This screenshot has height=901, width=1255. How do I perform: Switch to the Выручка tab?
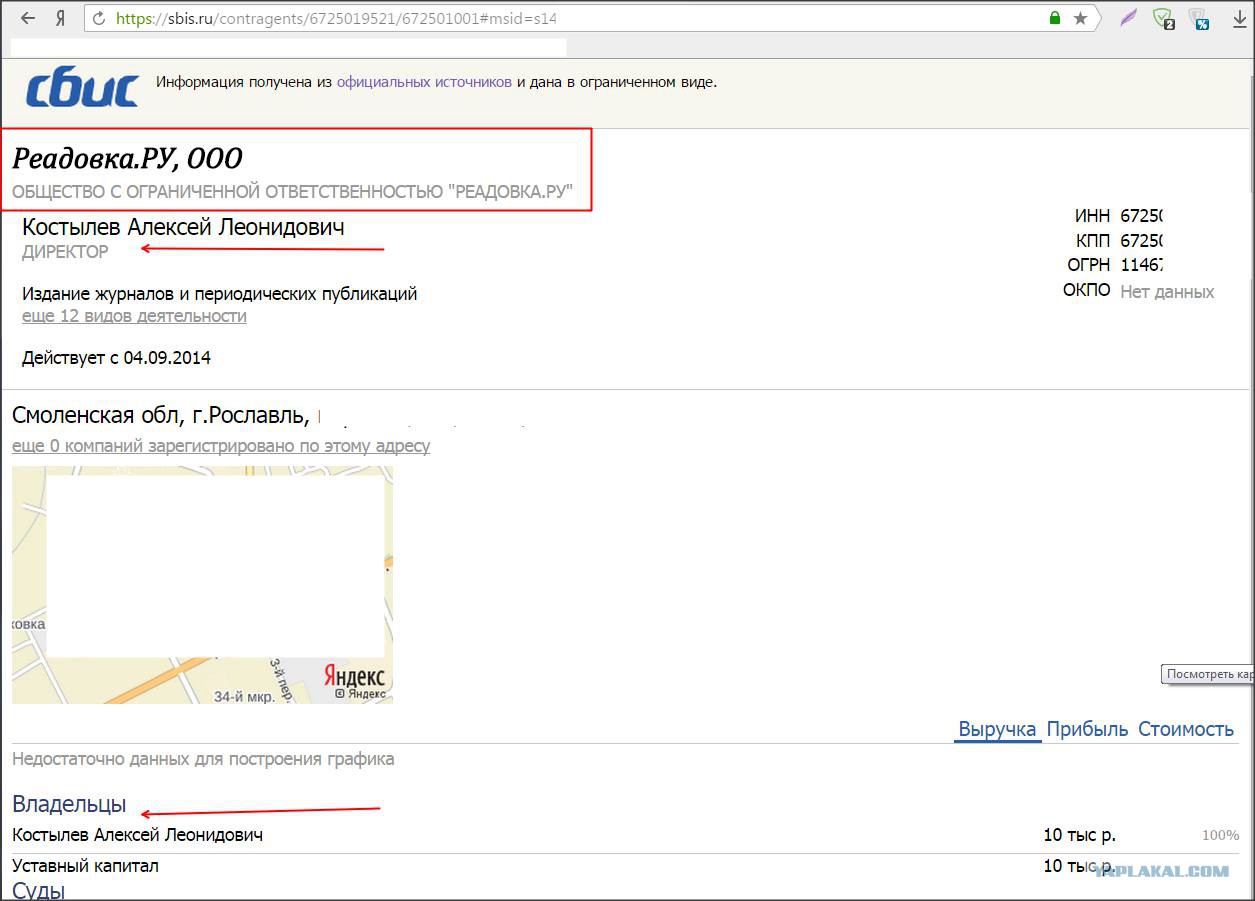997,729
